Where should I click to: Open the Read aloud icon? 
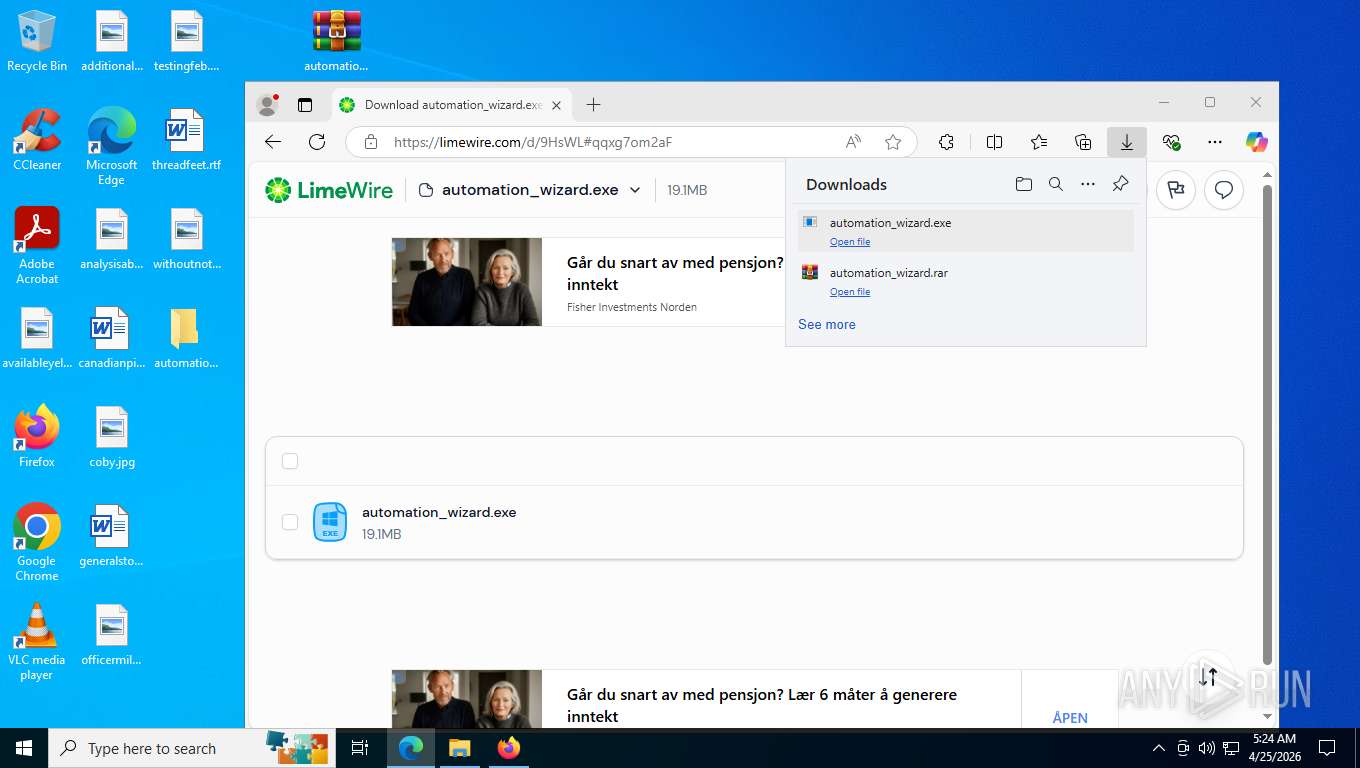[x=853, y=142]
